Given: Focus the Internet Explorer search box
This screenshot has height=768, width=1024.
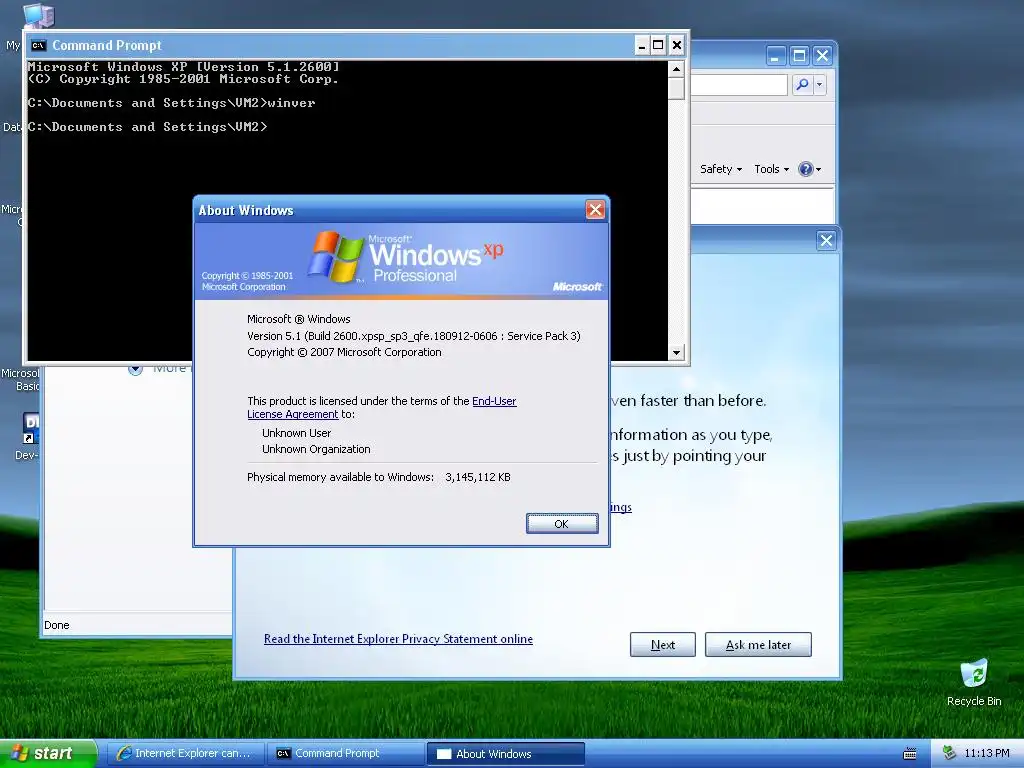Looking at the screenshot, I should [739, 85].
